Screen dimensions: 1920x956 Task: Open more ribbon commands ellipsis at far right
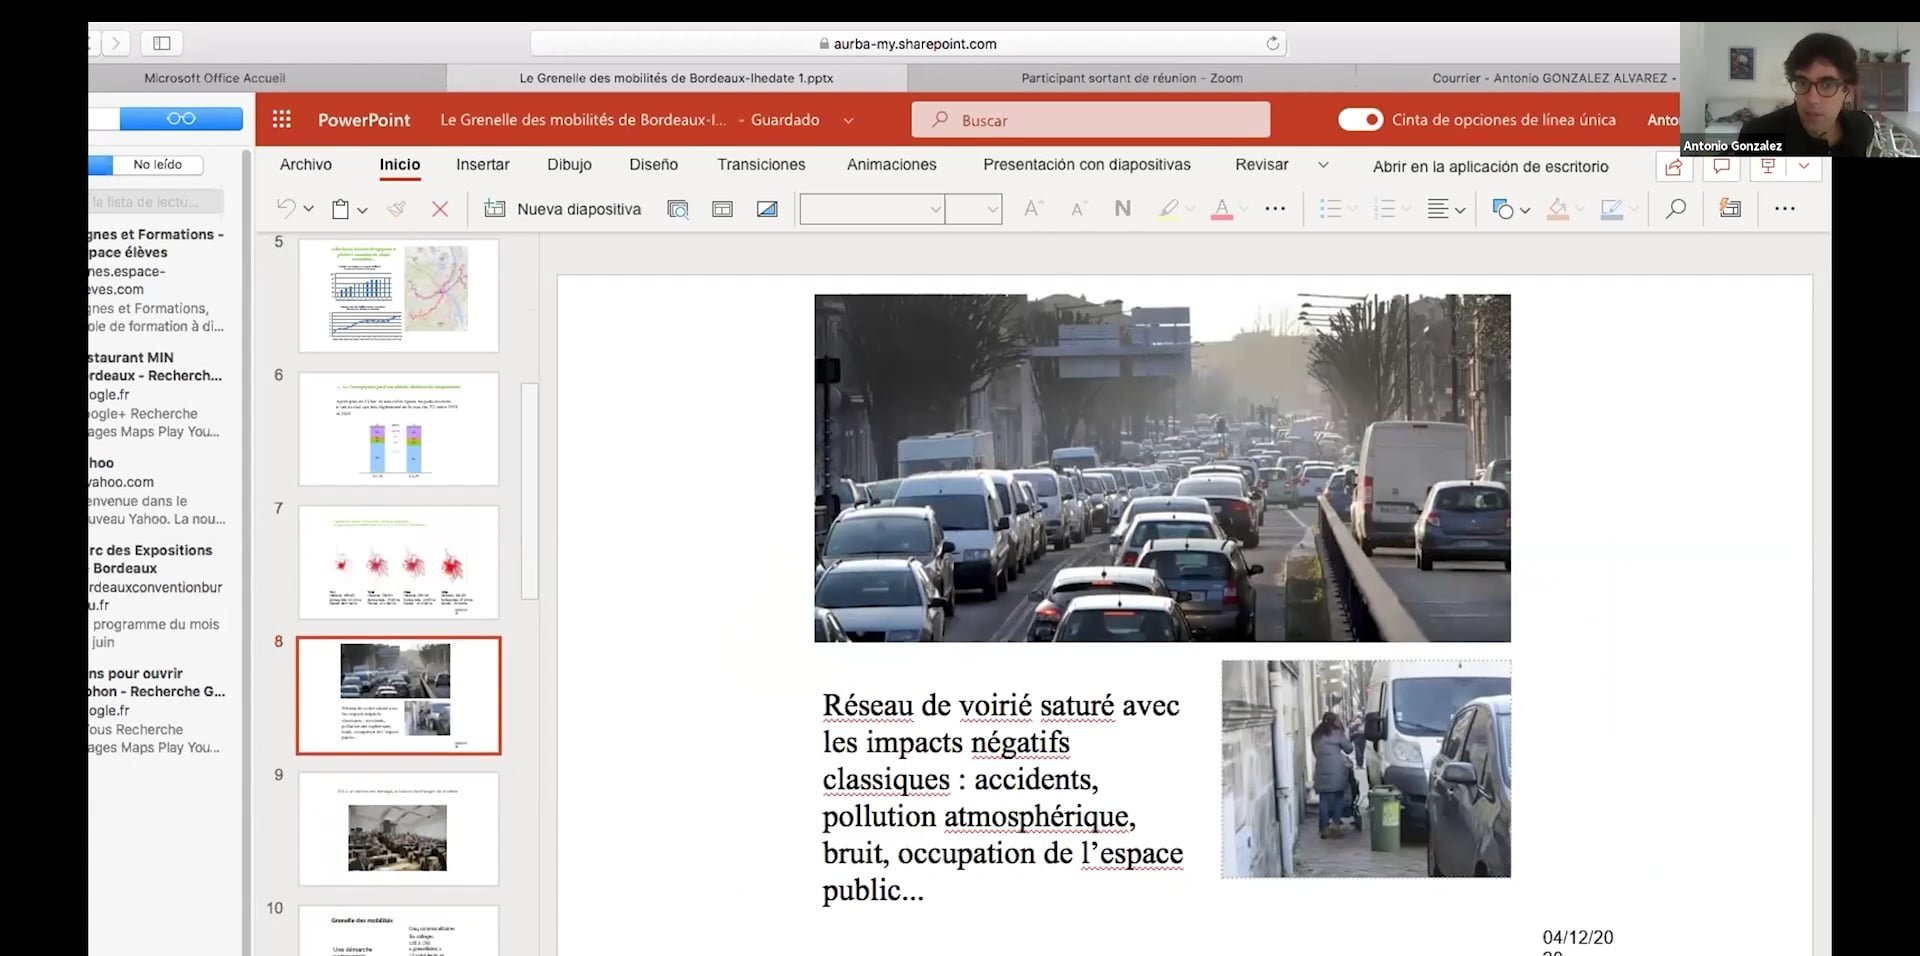pyautogui.click(x=1785, y=209)
